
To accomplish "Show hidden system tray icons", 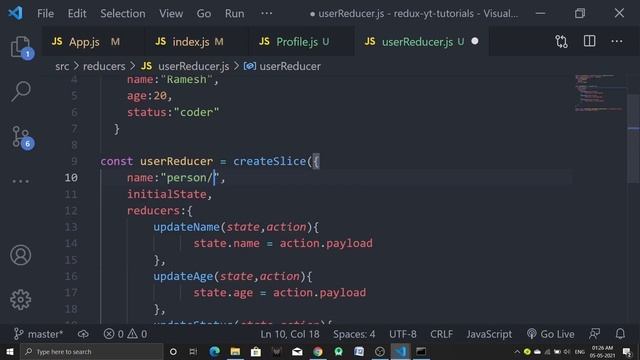I will 517,351.
